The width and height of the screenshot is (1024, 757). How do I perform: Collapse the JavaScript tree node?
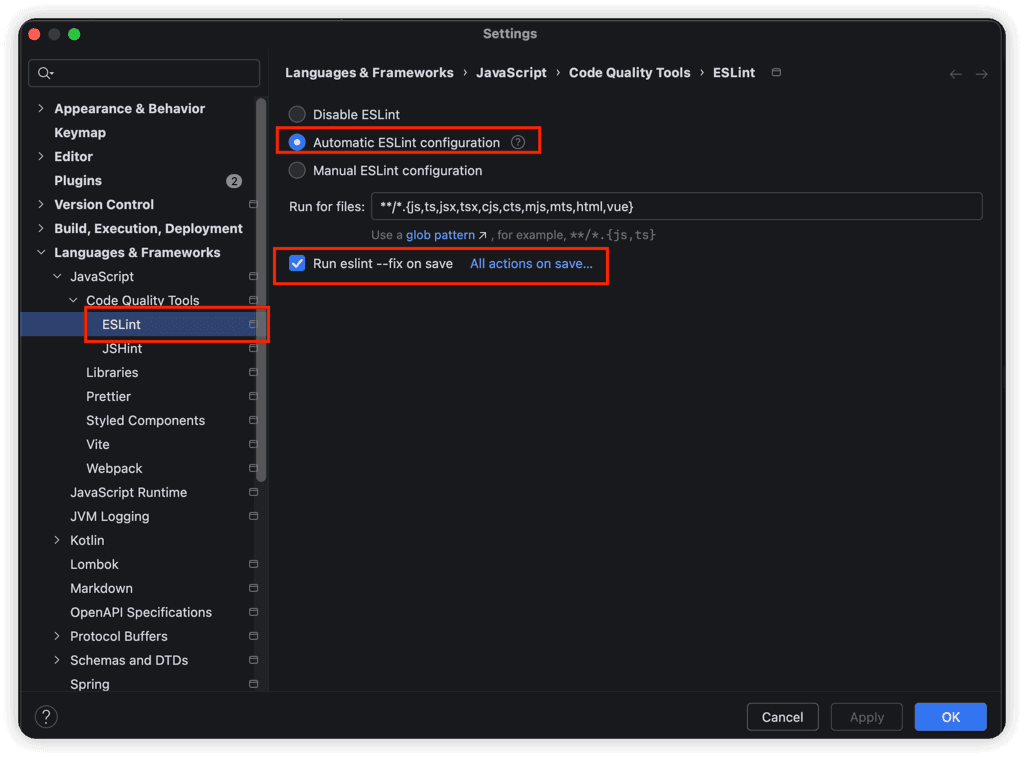57,276
